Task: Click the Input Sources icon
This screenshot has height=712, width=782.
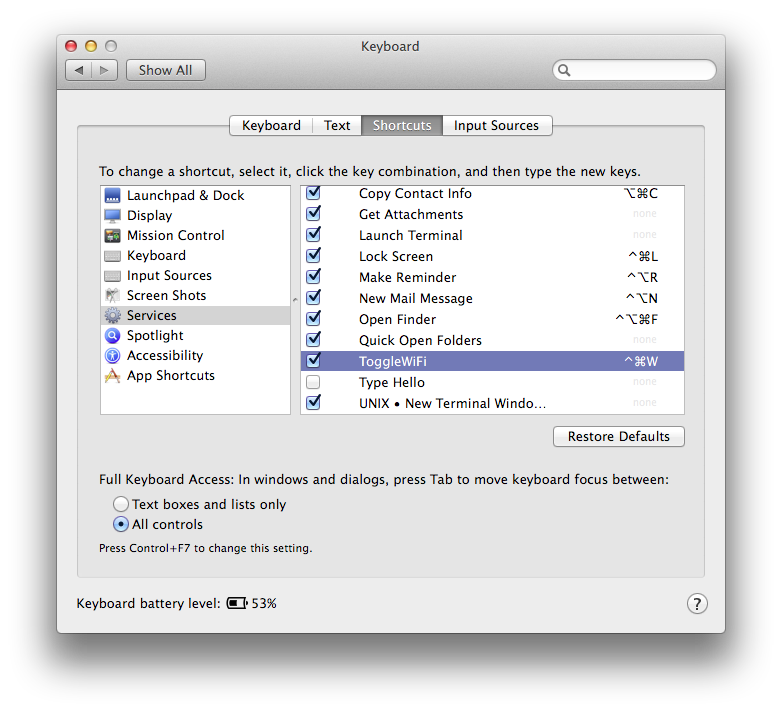Action: click(x=113, y=276)
